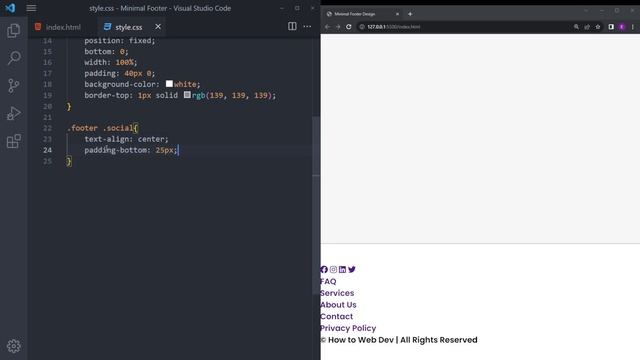Open the Search view in activity bar

coord(13,58)
